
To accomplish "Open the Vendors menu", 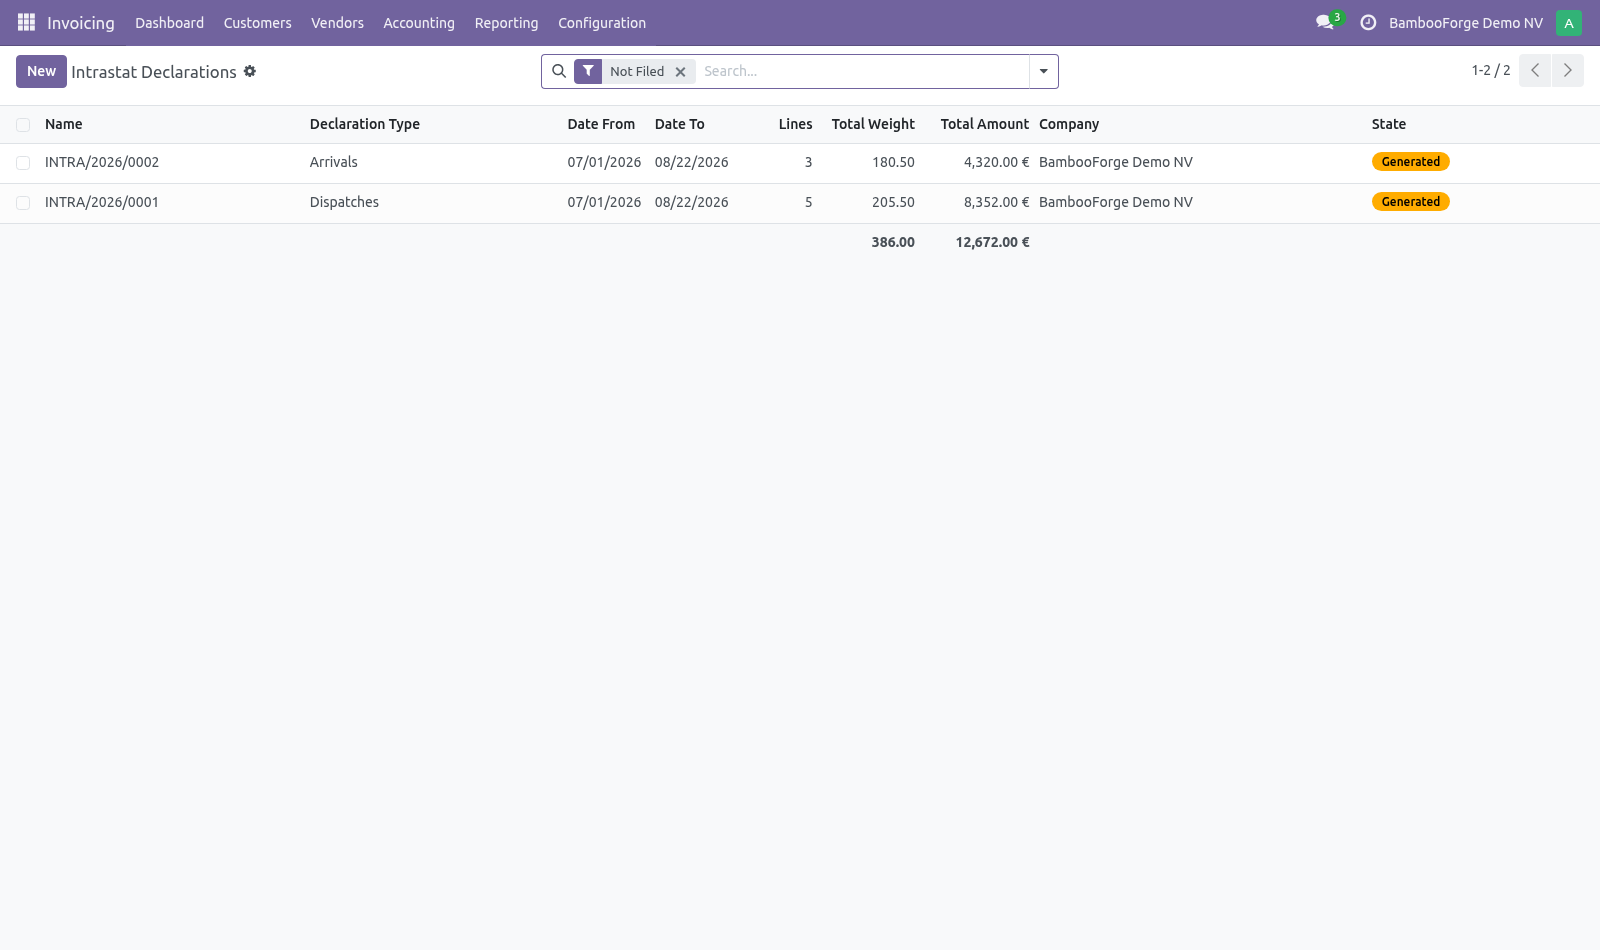I will [x=337, y=23].
